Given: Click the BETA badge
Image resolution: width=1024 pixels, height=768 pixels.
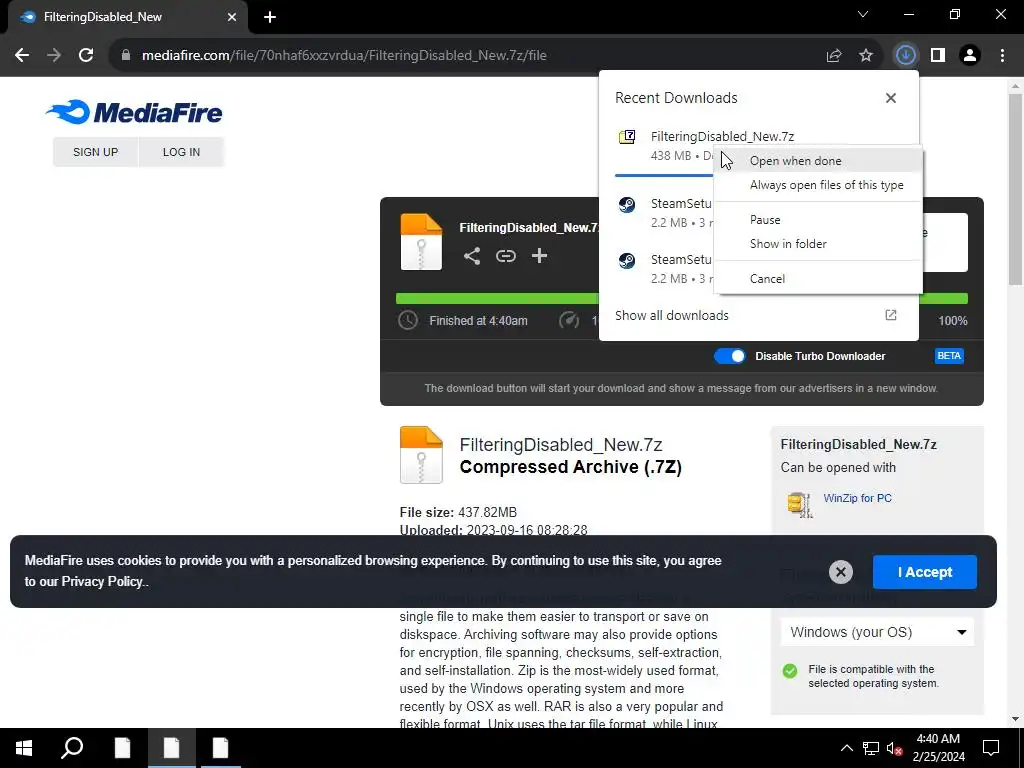Looking at the screenshot, I should click(x=949, y=356).
